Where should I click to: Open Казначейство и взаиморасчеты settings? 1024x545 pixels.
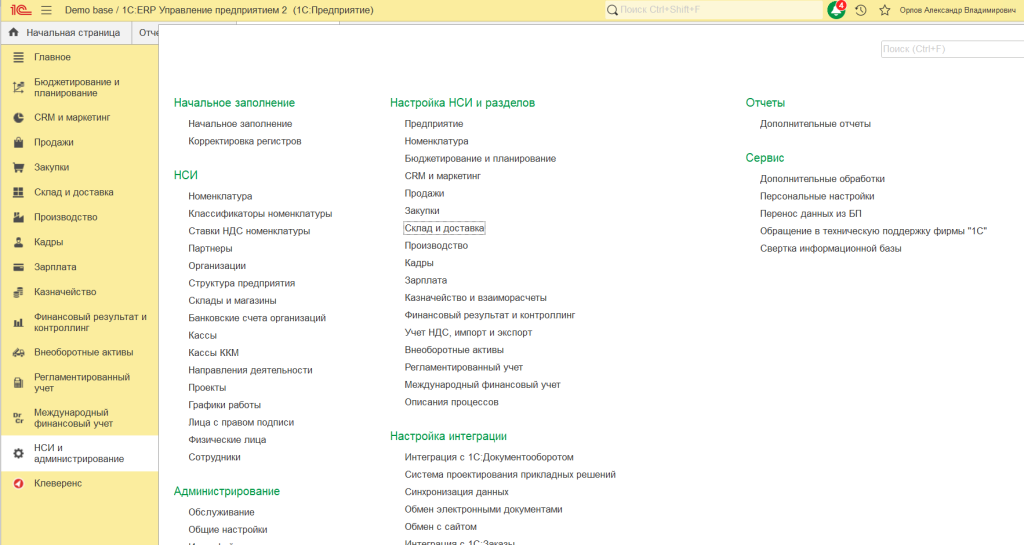475,298
